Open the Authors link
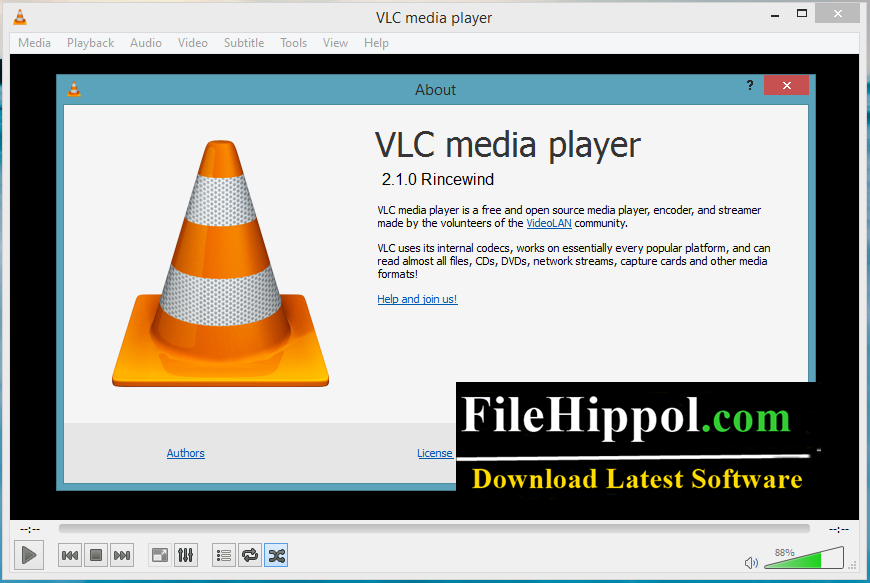This screenshot has height=583, width=870. point(185,453)
